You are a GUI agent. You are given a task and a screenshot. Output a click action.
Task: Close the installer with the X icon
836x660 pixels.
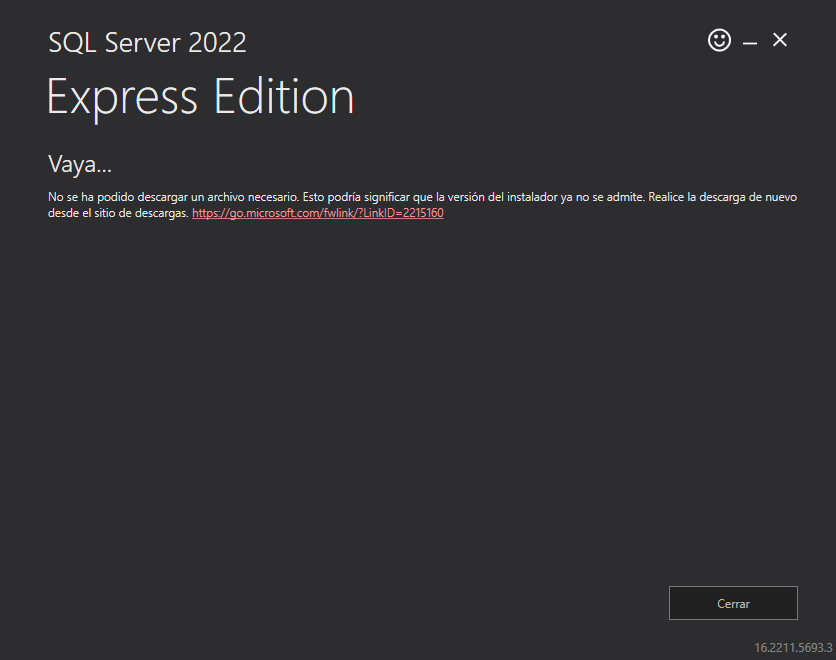point(779,40)
